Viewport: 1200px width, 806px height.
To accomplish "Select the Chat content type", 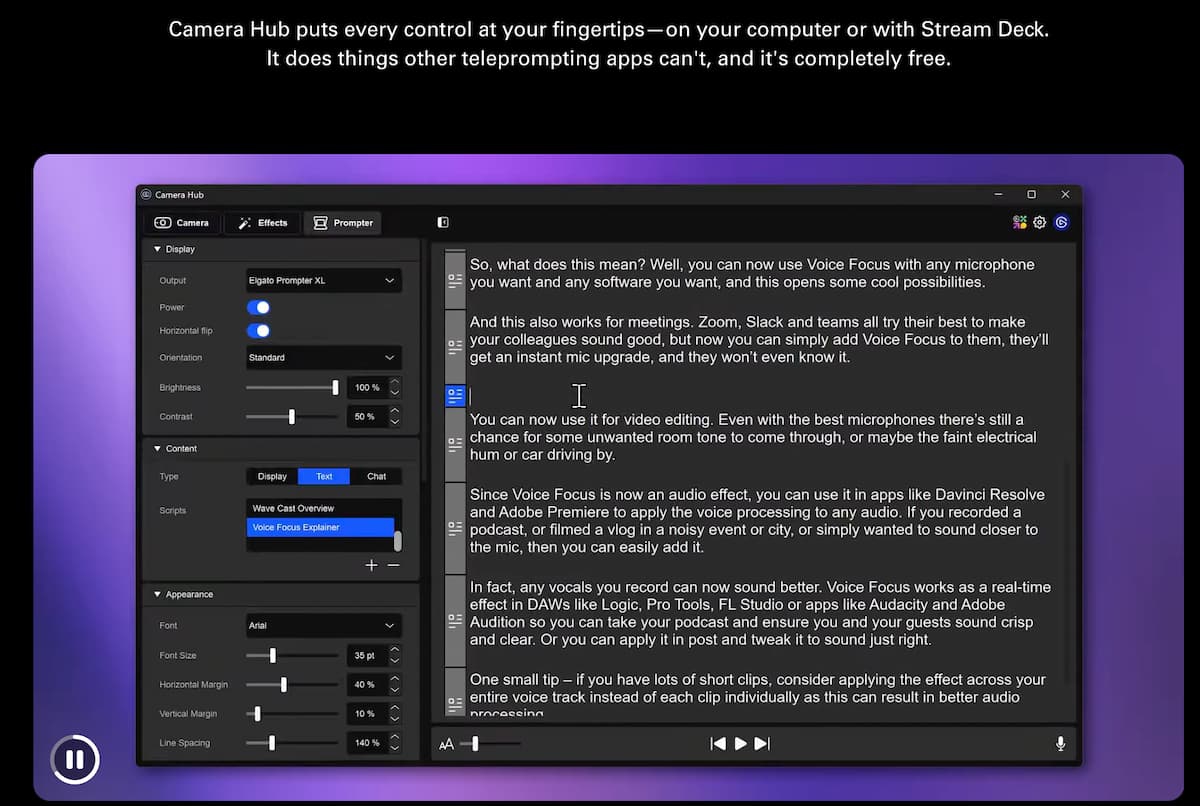I will point(376,477).
